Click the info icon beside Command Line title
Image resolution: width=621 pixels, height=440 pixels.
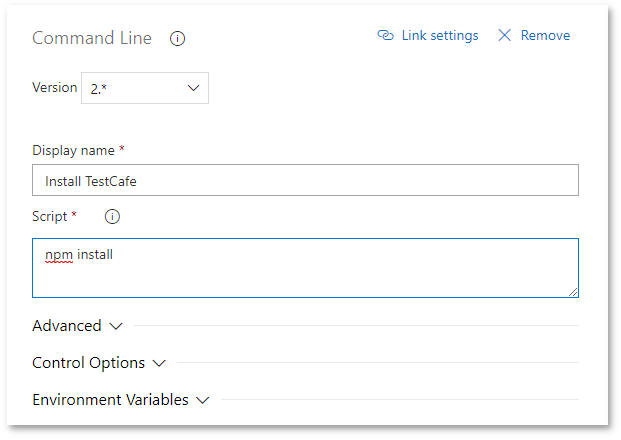[x=178, y=39]
